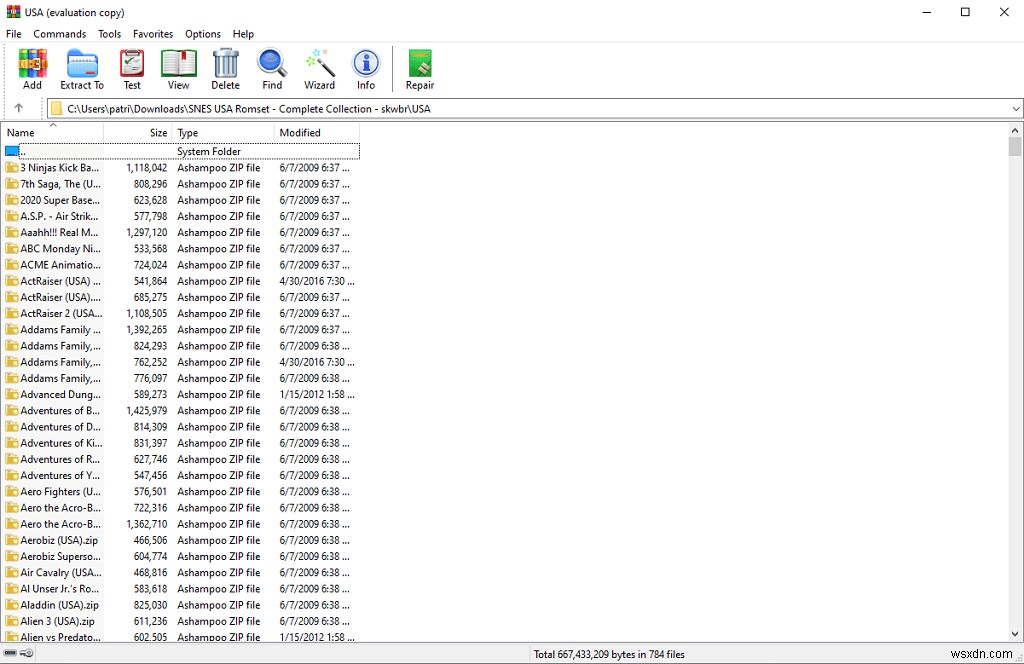The height and width of the screenshot is (664, 1024).
Task: Launch the Find tool
Action: click(271, 68)
